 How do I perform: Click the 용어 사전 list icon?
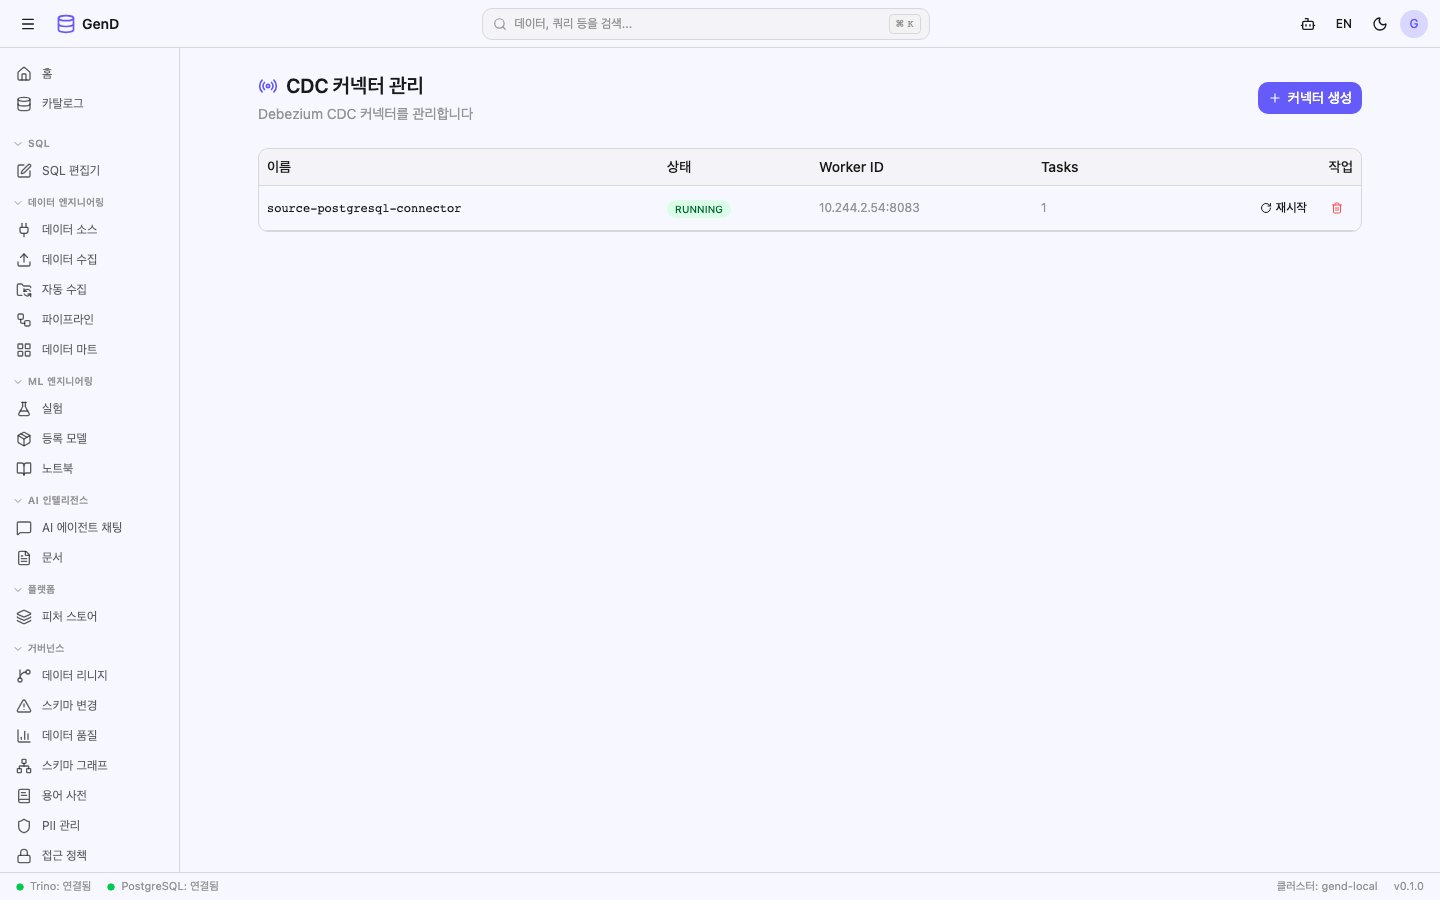click(24, 796)
